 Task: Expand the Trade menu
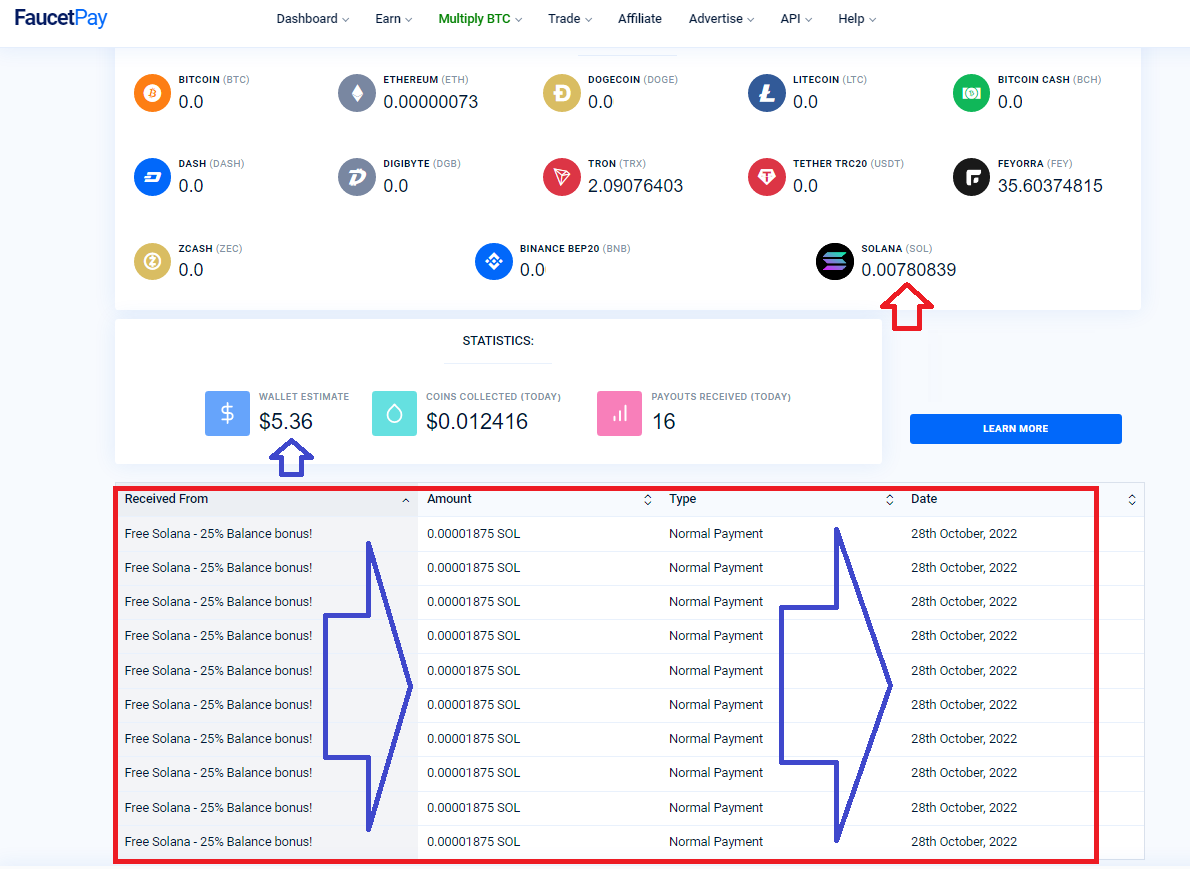pyautogui.click(x=570, y=19)
